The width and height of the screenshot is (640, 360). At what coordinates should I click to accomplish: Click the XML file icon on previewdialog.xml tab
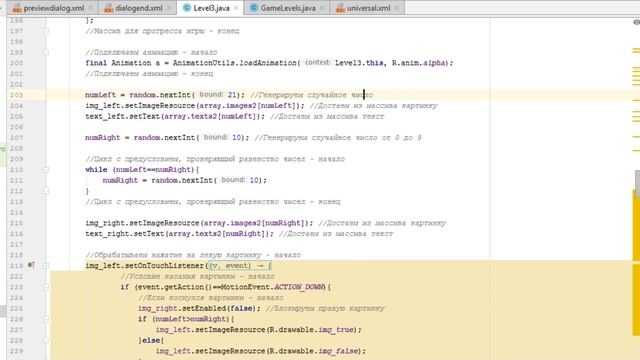pos(17,8)
